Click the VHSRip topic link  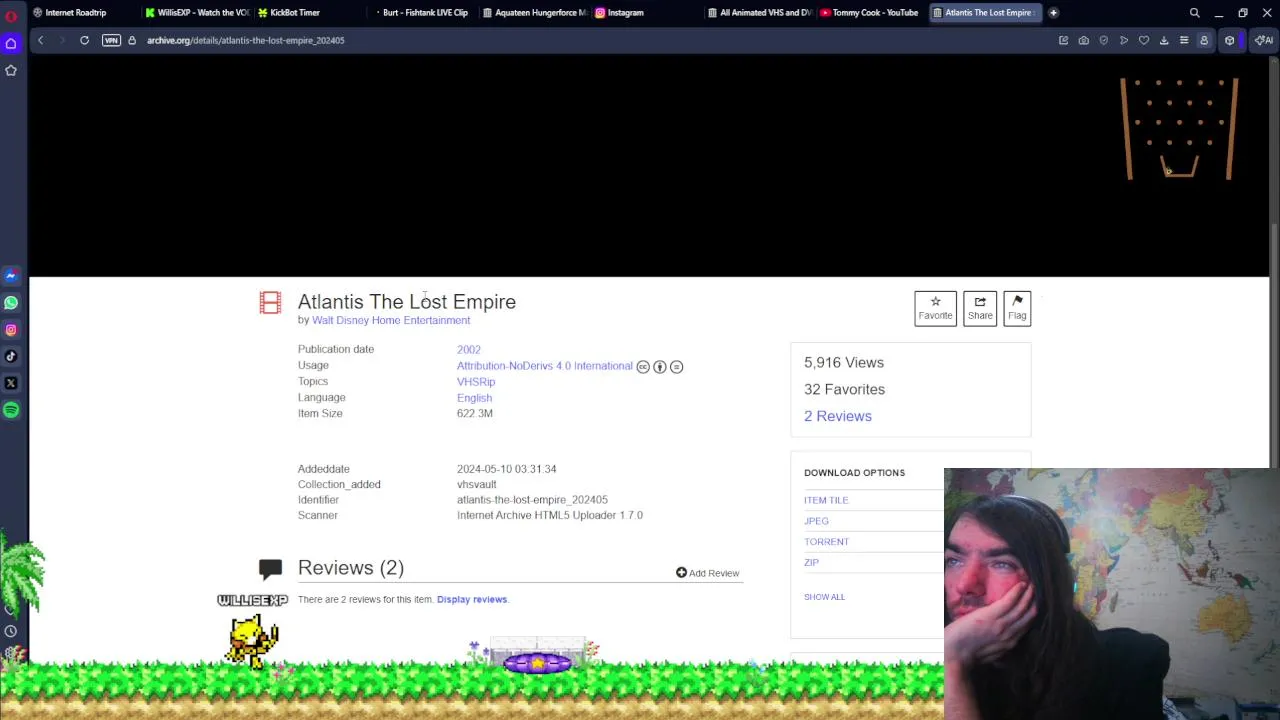point(476,382)
